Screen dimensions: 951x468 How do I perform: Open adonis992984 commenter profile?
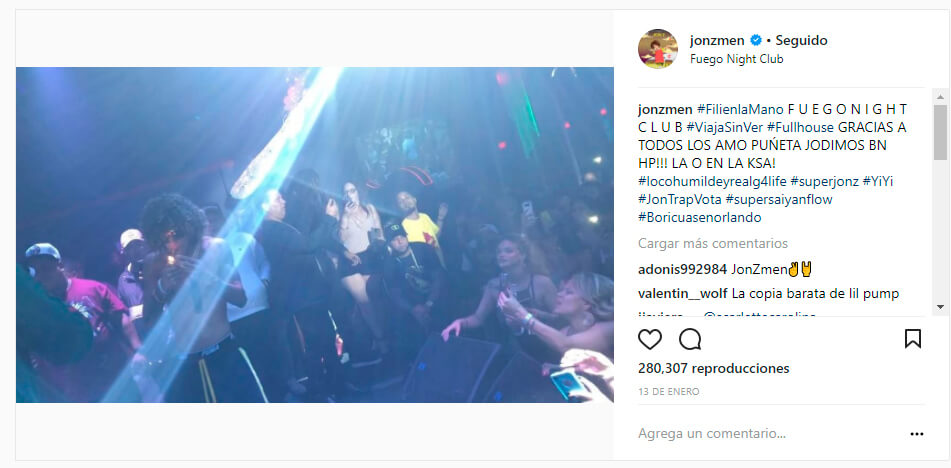(x=682, y=269)
